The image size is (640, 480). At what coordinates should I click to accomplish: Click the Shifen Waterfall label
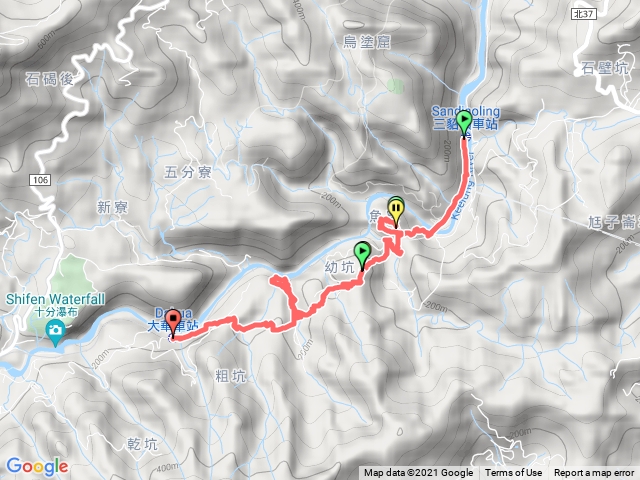pyautogui.click(x=56, y=299)
